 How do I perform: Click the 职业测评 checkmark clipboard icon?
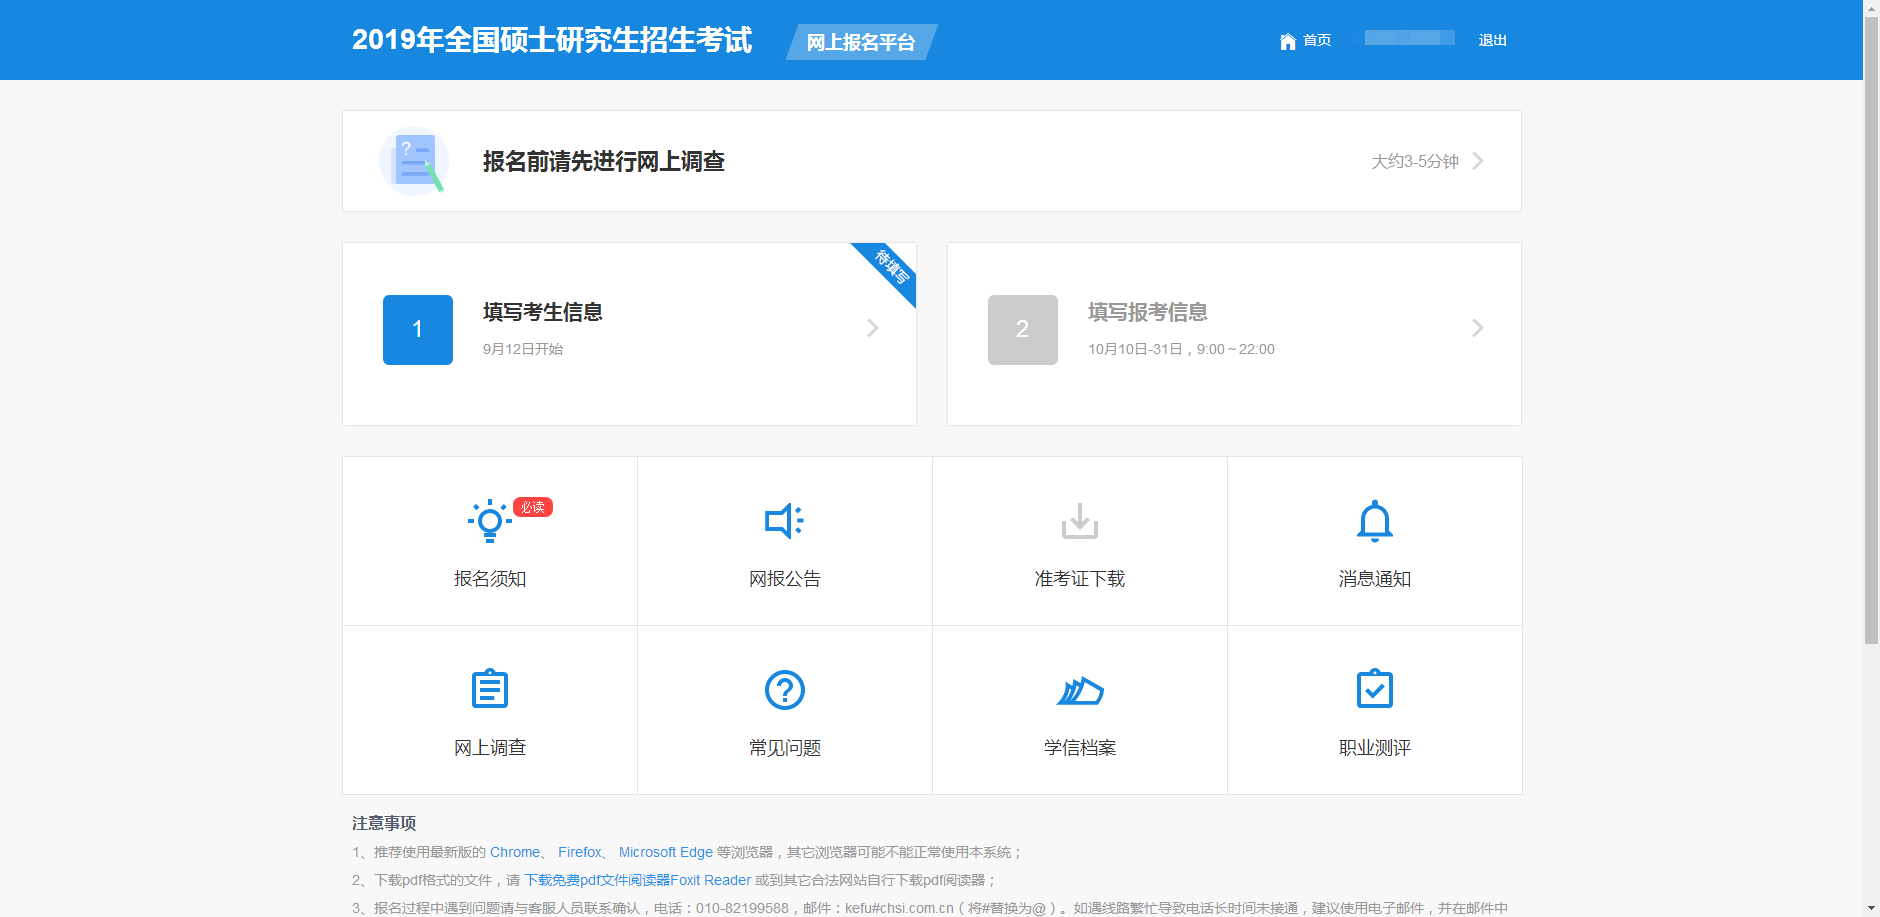point(1374,690)
